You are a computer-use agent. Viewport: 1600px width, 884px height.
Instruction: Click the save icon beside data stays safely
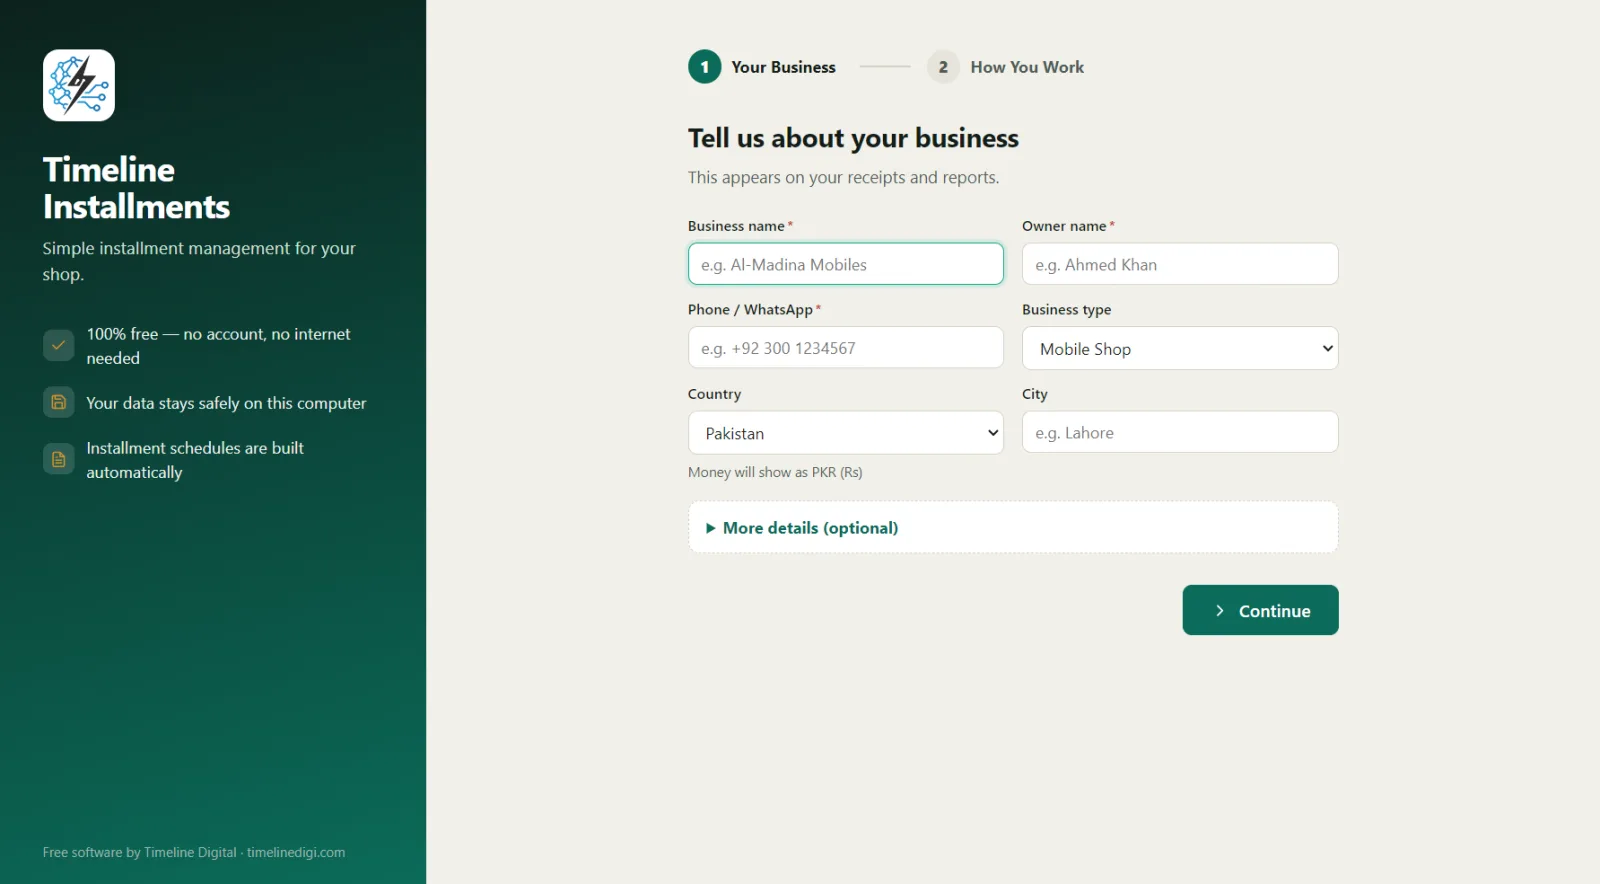click(58, 402)
